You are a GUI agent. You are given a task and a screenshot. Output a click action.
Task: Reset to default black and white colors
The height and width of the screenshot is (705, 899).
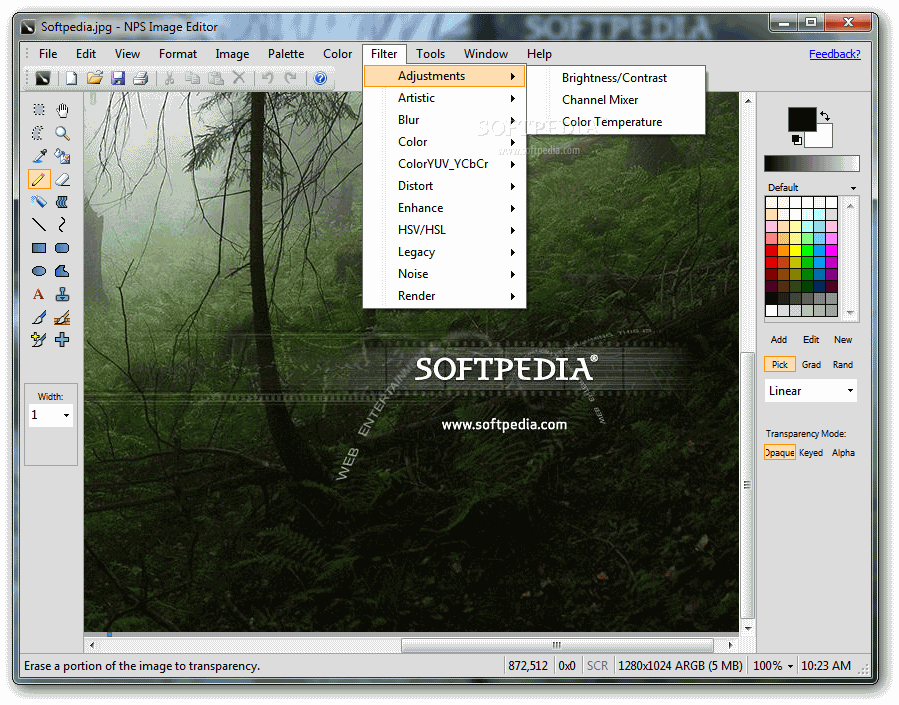[796, 140]
